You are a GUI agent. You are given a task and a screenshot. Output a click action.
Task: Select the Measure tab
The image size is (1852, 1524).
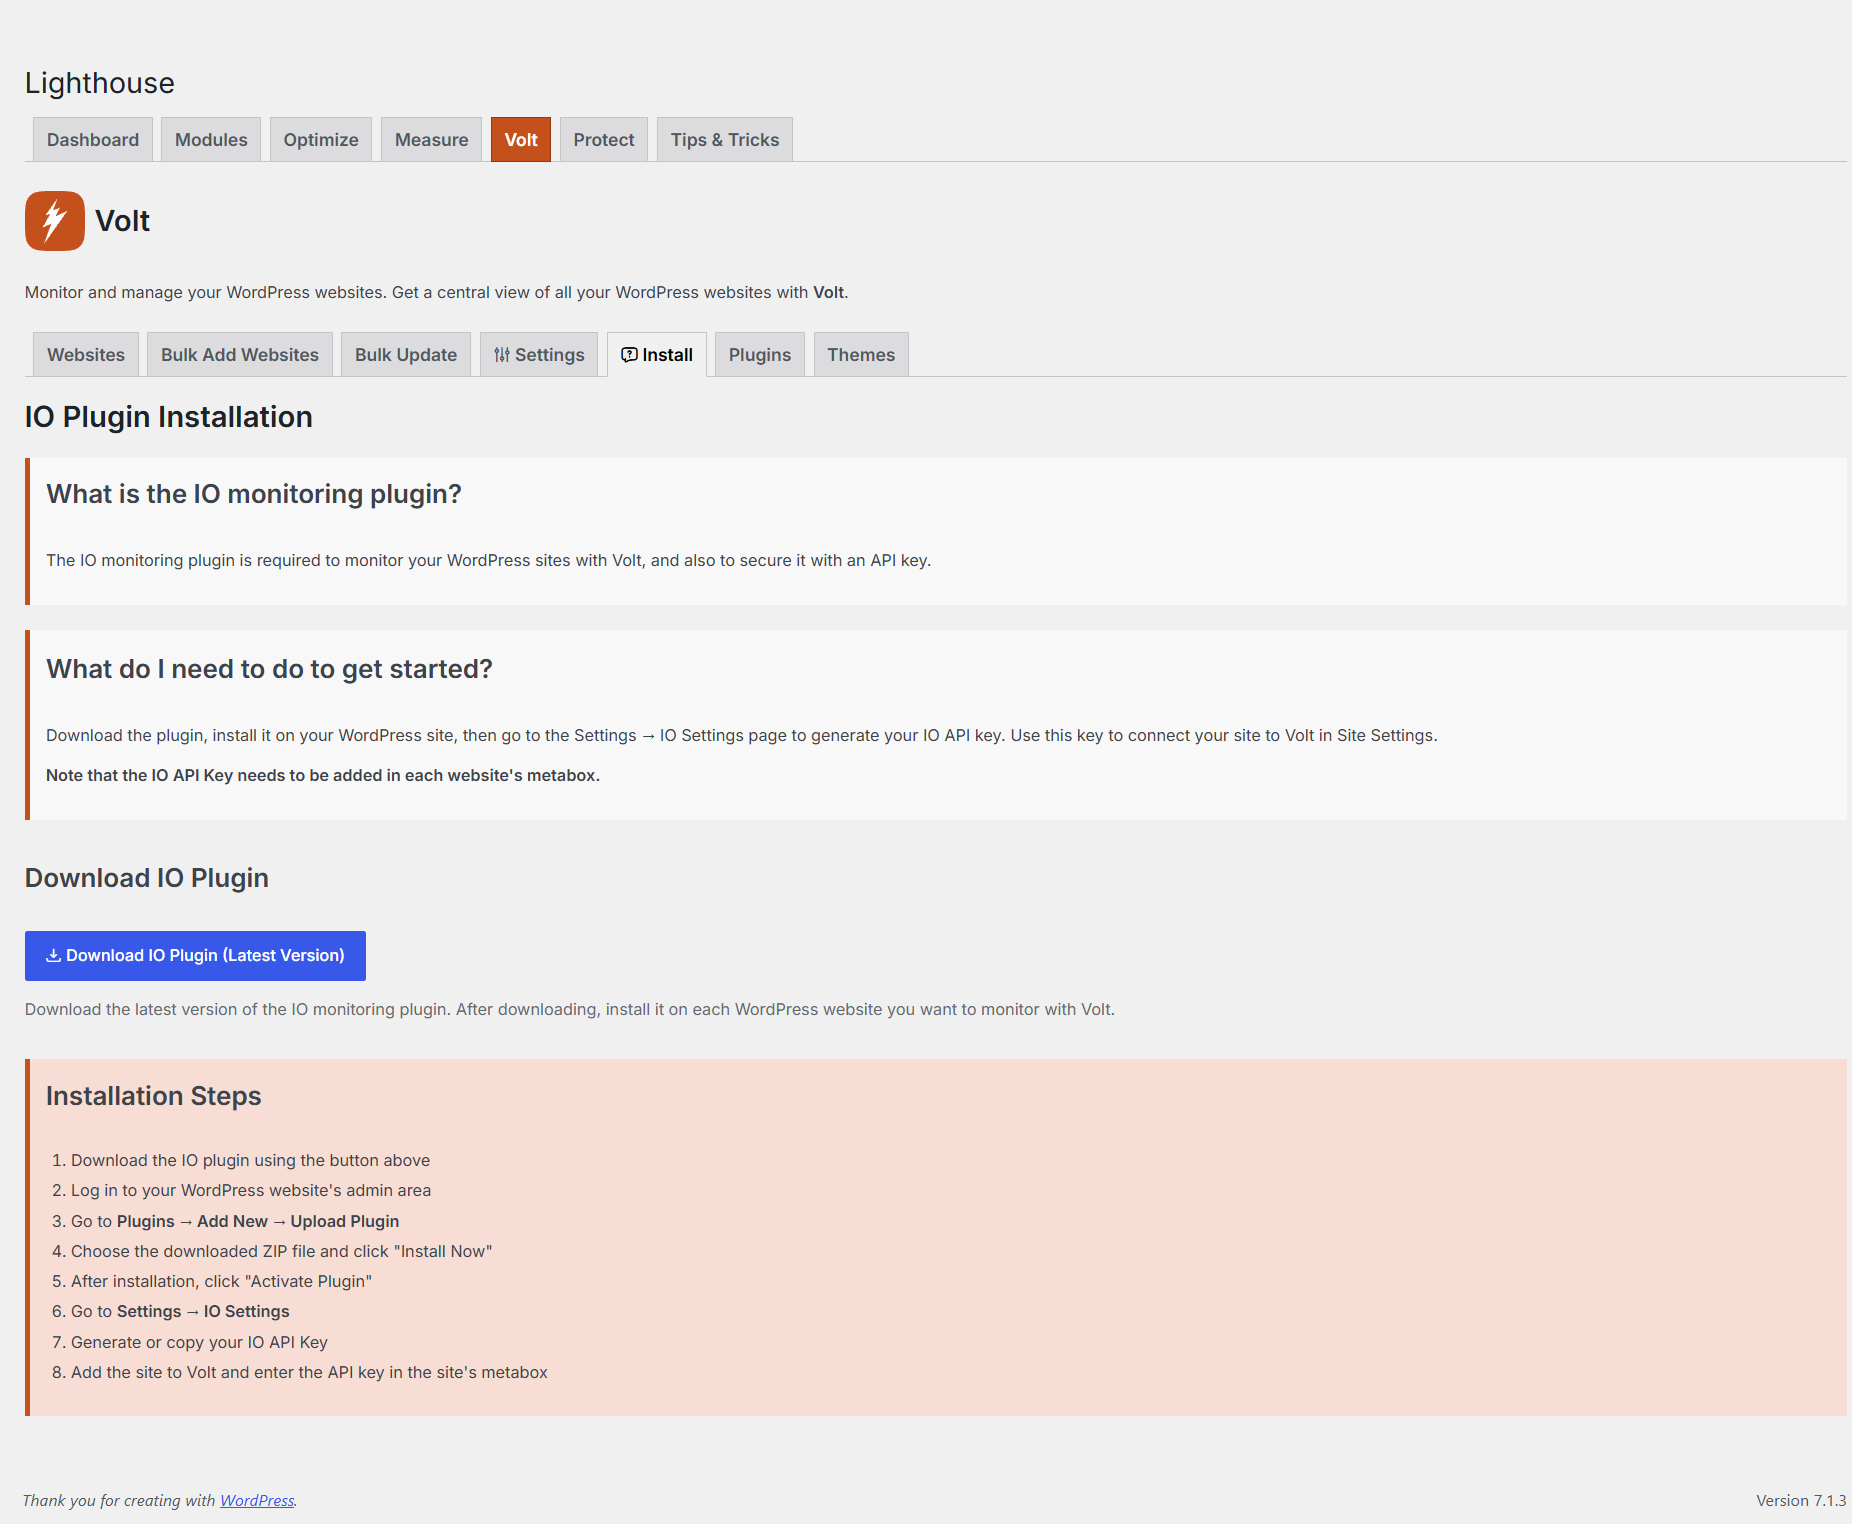coord(431,140)
